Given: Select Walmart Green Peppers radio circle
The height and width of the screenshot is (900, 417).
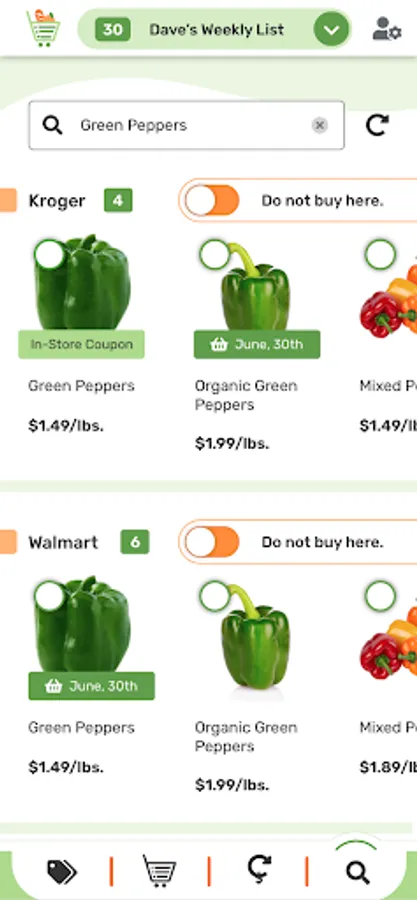Looking at the screenshot, I should 50,596.
